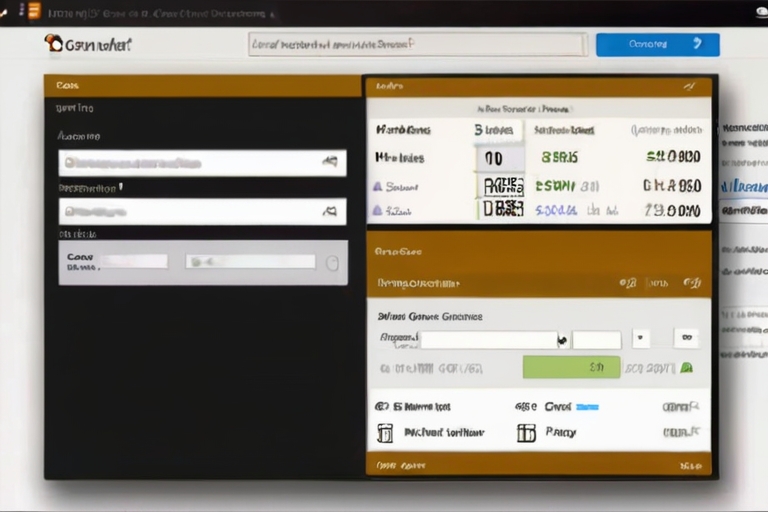768x512 pixels.
Task: Click the small icon between the form fields
Action: pyautogui.click(x=563, y=340)
